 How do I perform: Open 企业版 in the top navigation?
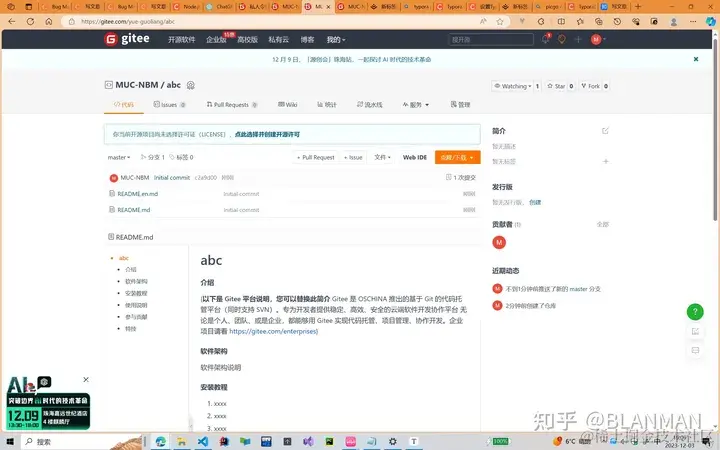coord(216,39)
